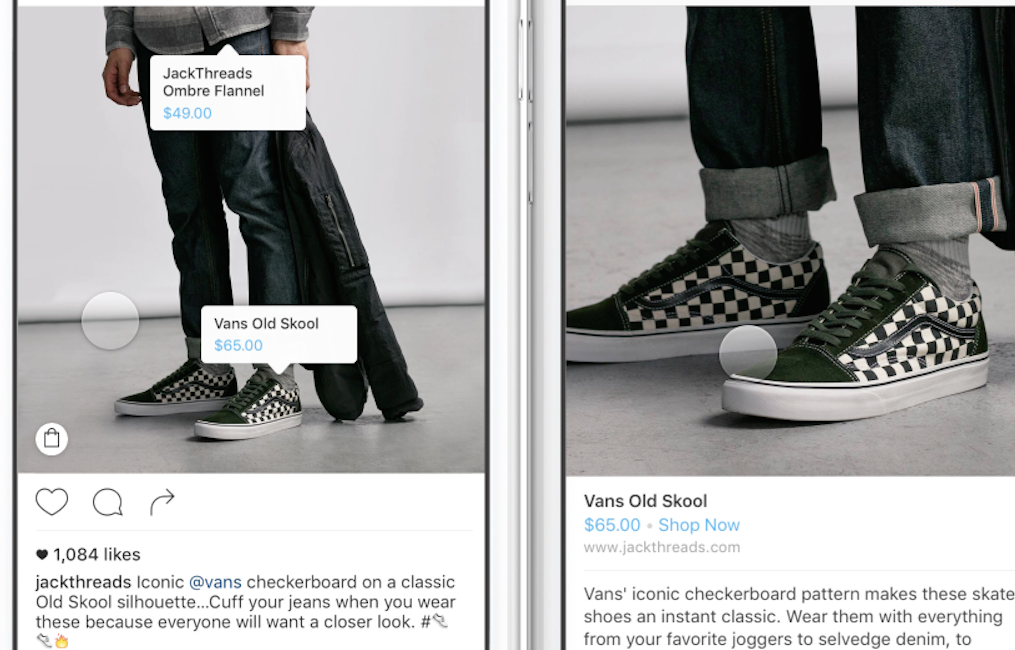Tap the small heart beside the likes count
The height and width of the screenshot is (650, 1015).
click(42, 554)
